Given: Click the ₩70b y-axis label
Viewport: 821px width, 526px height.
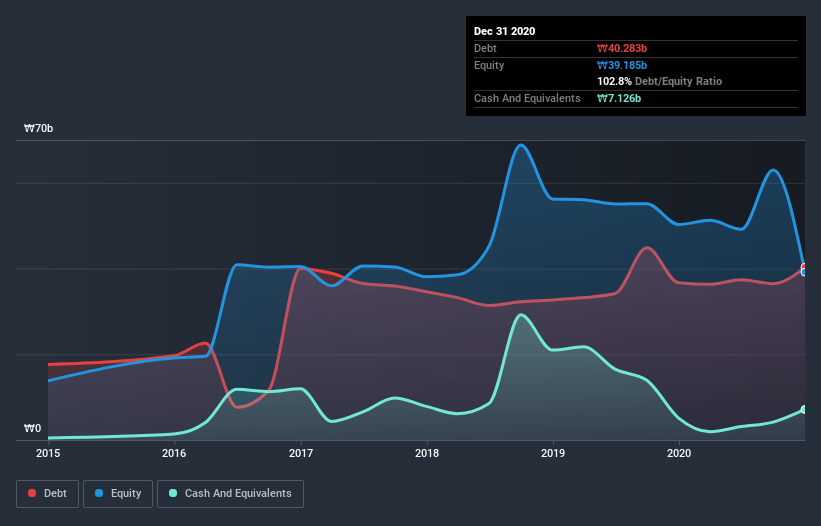Looking at the screenshot, I should point(39,128).
